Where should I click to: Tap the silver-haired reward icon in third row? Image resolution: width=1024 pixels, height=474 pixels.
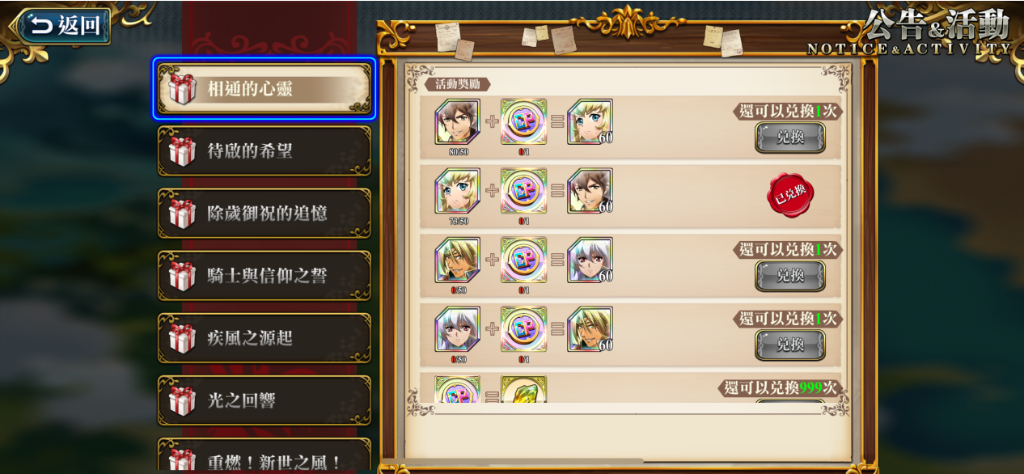tap(590, 261)
